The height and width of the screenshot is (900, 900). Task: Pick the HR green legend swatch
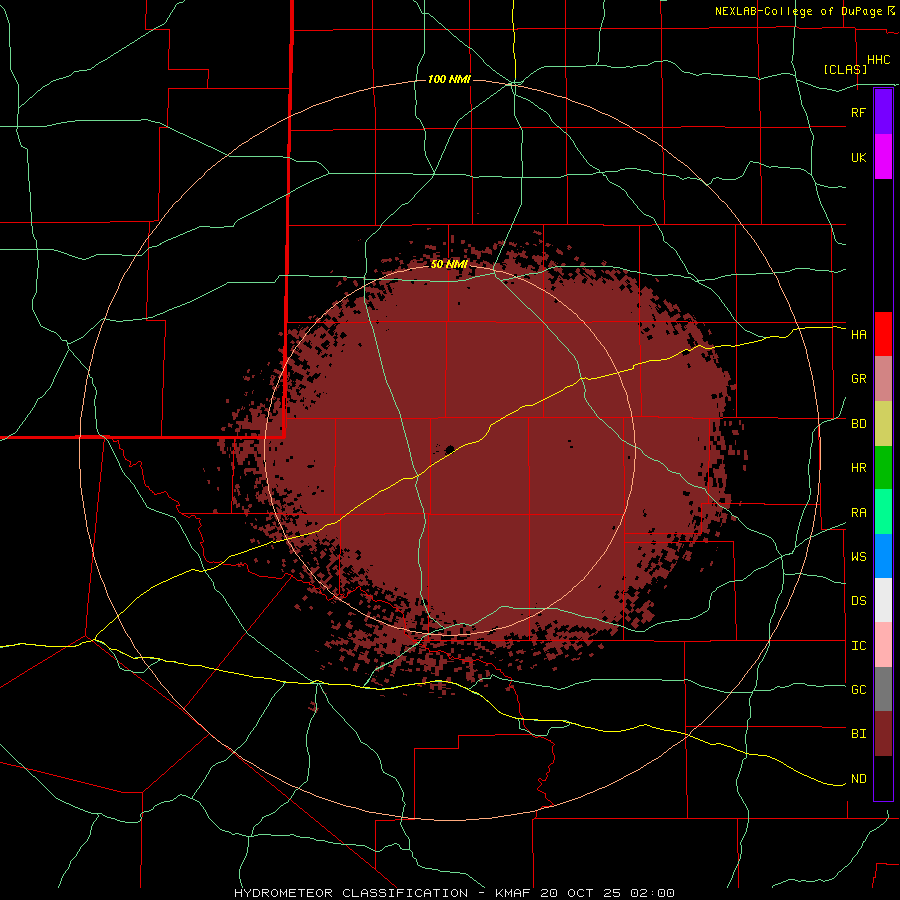point(883,468)
